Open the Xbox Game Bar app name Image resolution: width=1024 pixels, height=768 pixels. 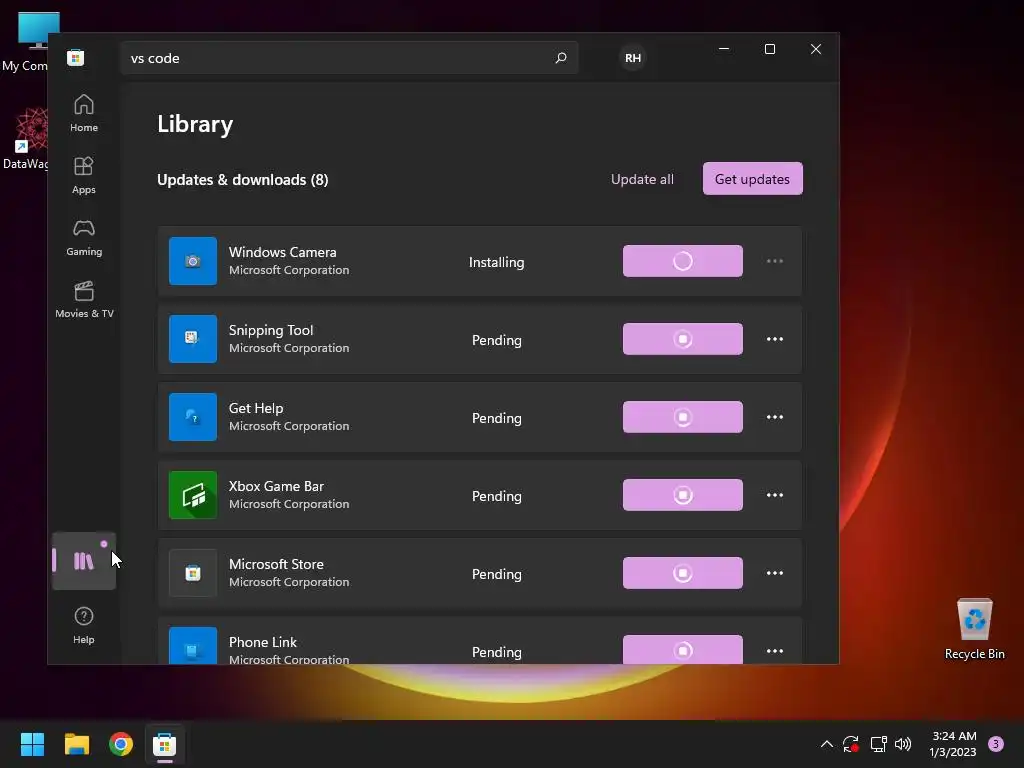click(x=276, y=487)
